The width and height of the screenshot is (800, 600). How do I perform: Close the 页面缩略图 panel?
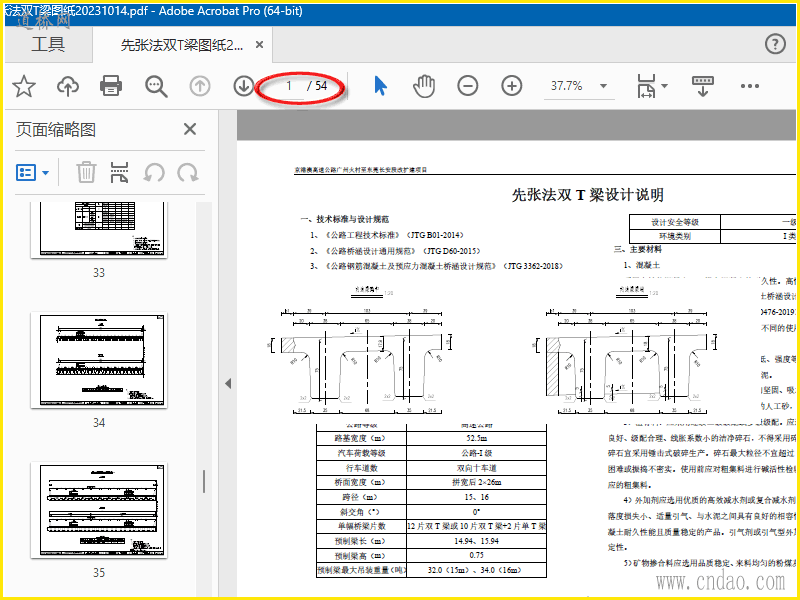pos(190,129)
